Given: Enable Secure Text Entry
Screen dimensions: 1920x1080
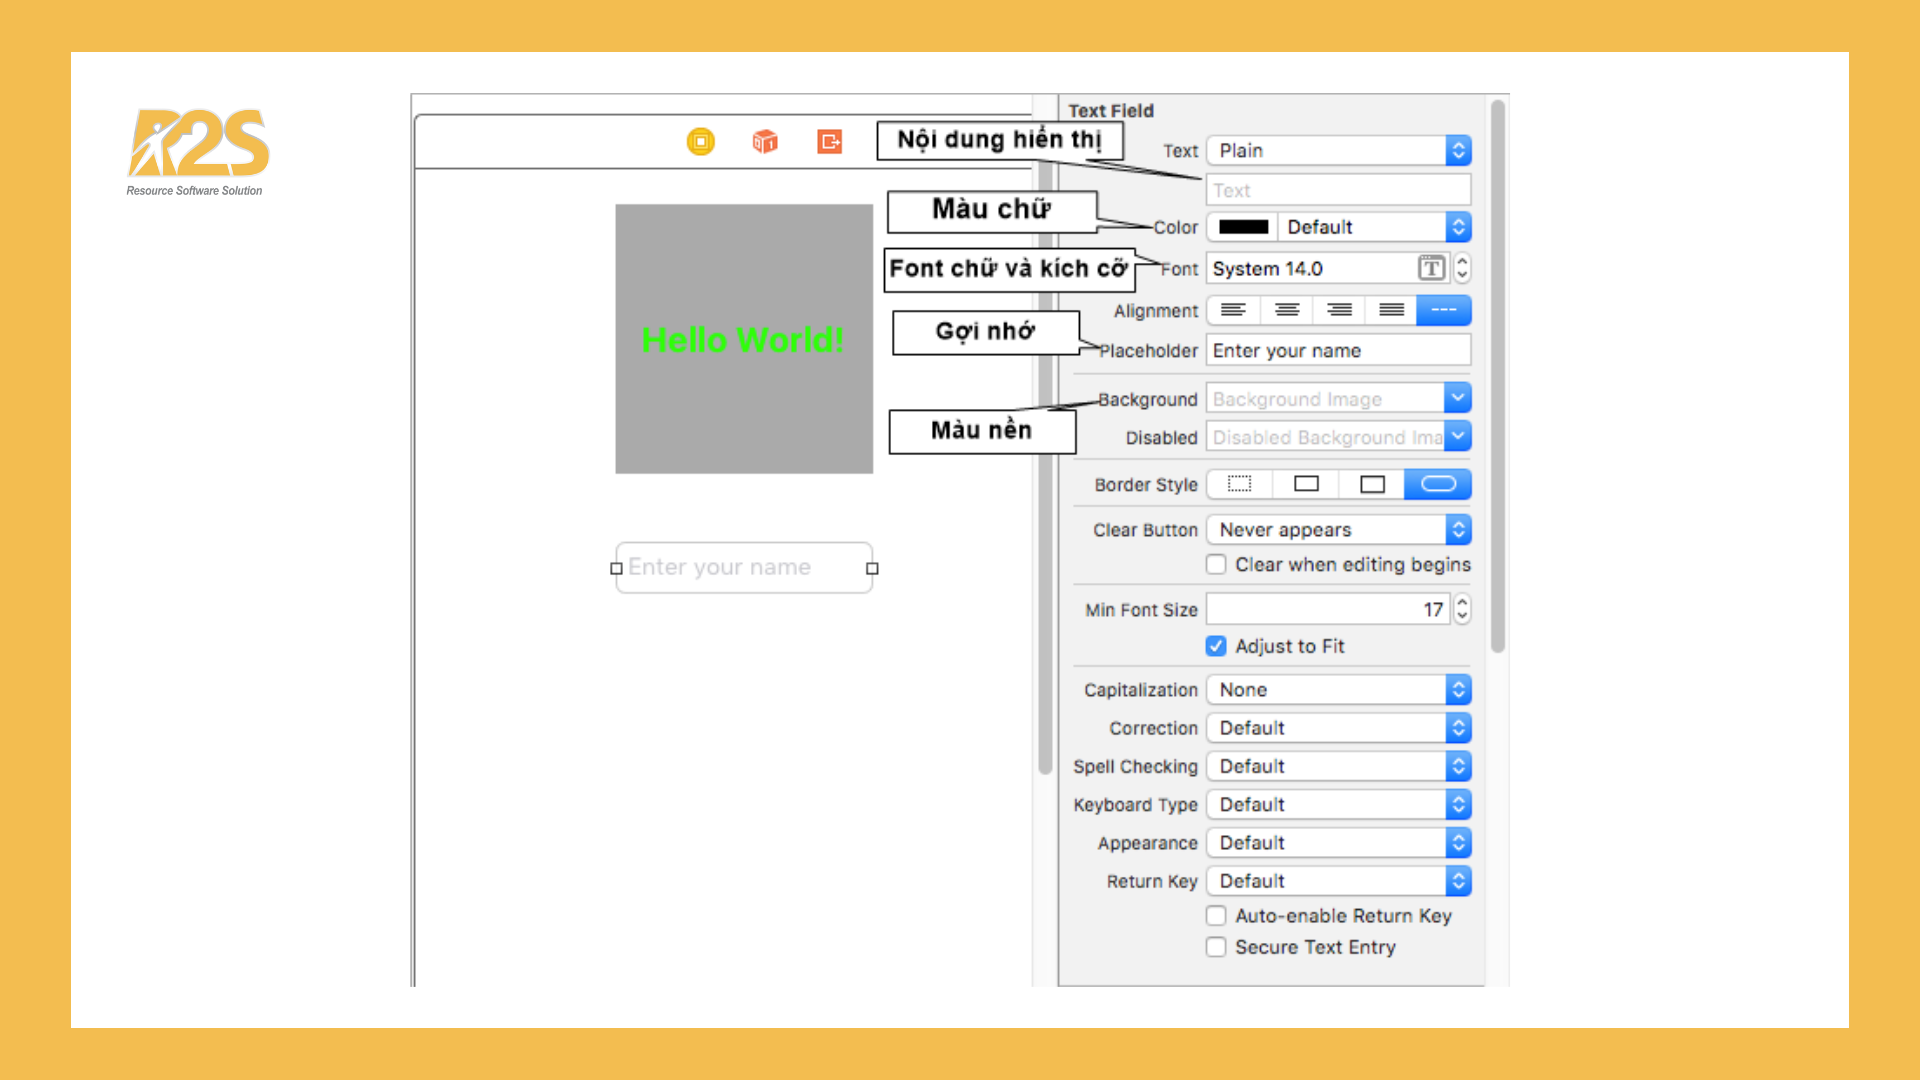Looking at the screenshot, I should point(1216,947).
